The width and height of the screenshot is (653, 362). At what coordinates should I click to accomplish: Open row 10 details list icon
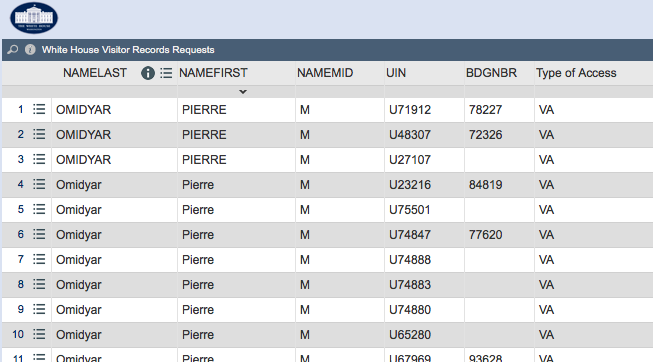pyautogui.click(x=39, y=335)
